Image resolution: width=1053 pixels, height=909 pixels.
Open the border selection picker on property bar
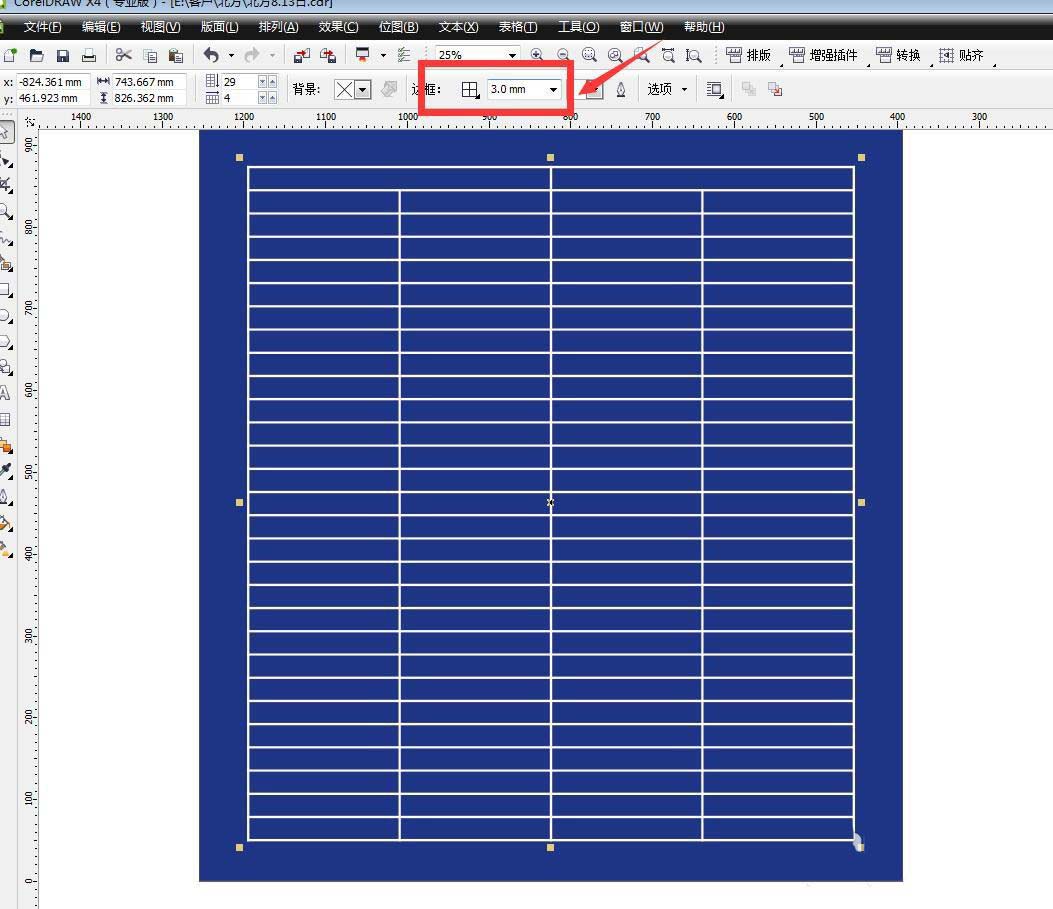[x=471, y=89]
